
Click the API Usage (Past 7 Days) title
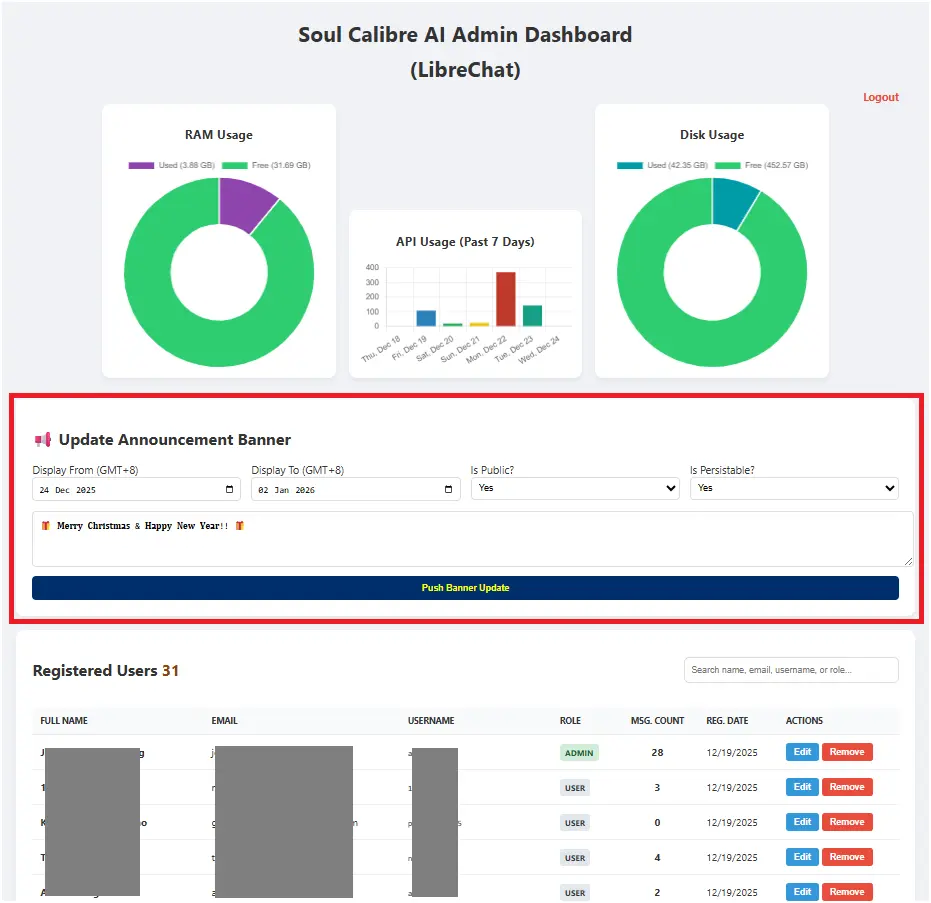point(466,242)
